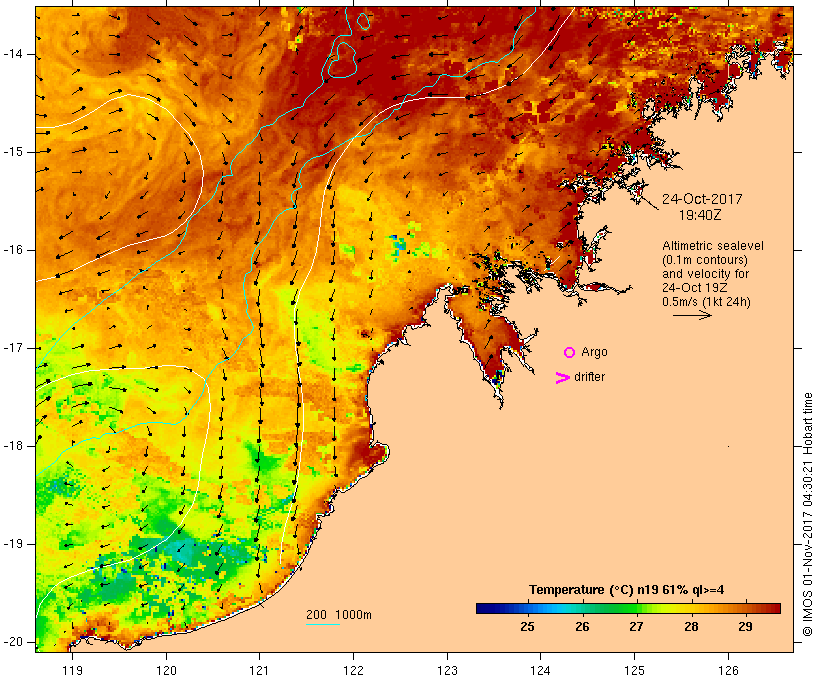Click the temperature color bar legend
This screenshot has height=680, width=820.
pos(628,608)
